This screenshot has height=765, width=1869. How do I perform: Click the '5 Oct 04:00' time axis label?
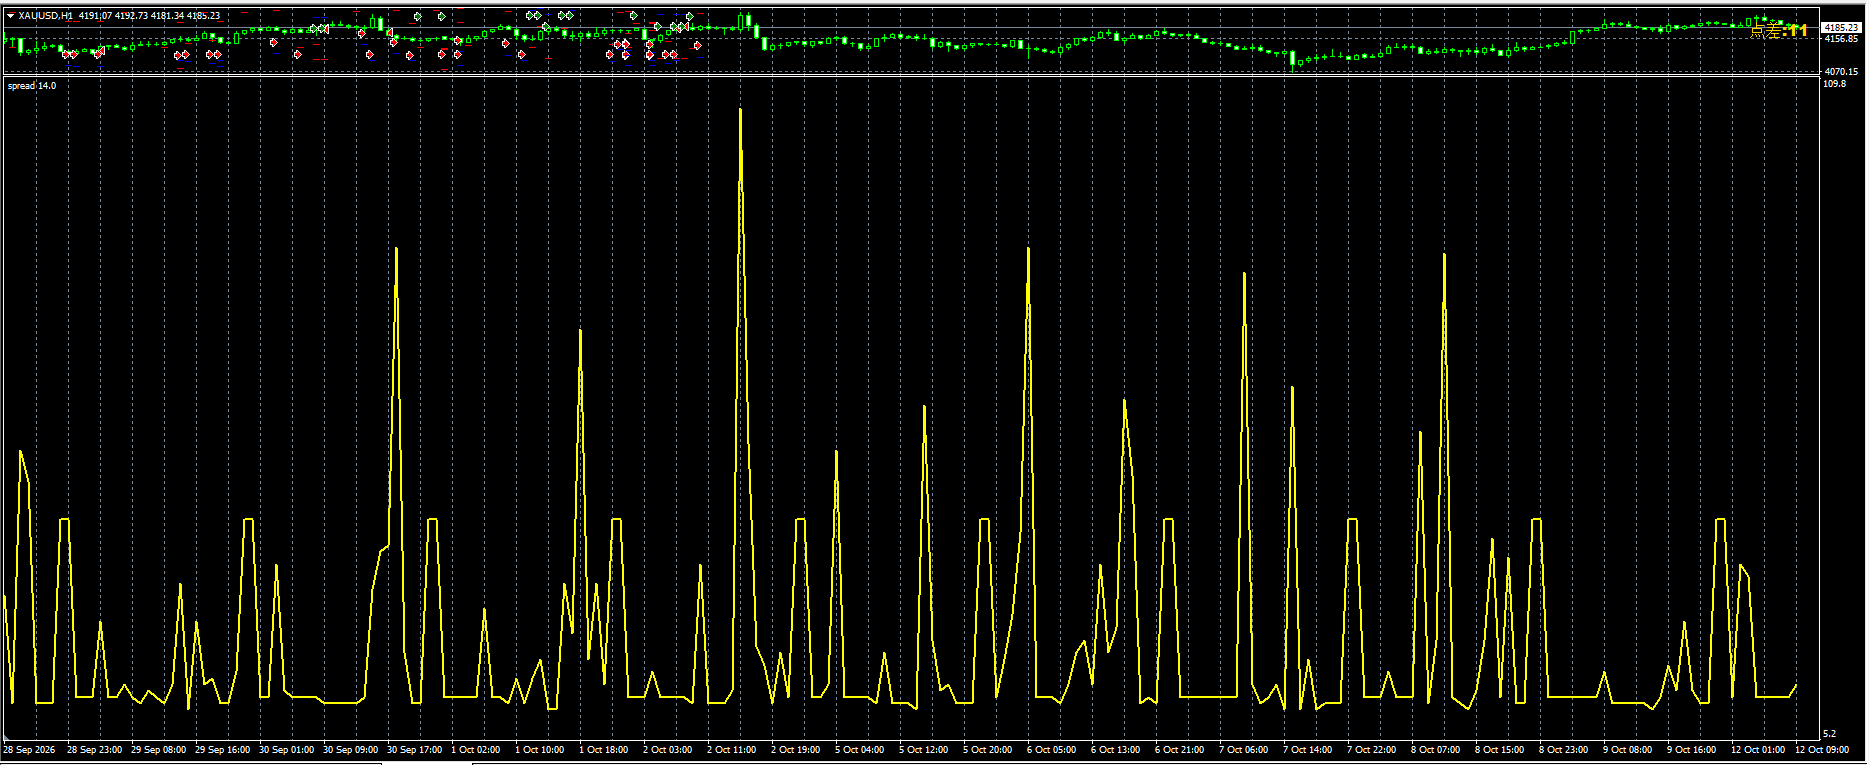pyautogui.click(x=860, y=750)
